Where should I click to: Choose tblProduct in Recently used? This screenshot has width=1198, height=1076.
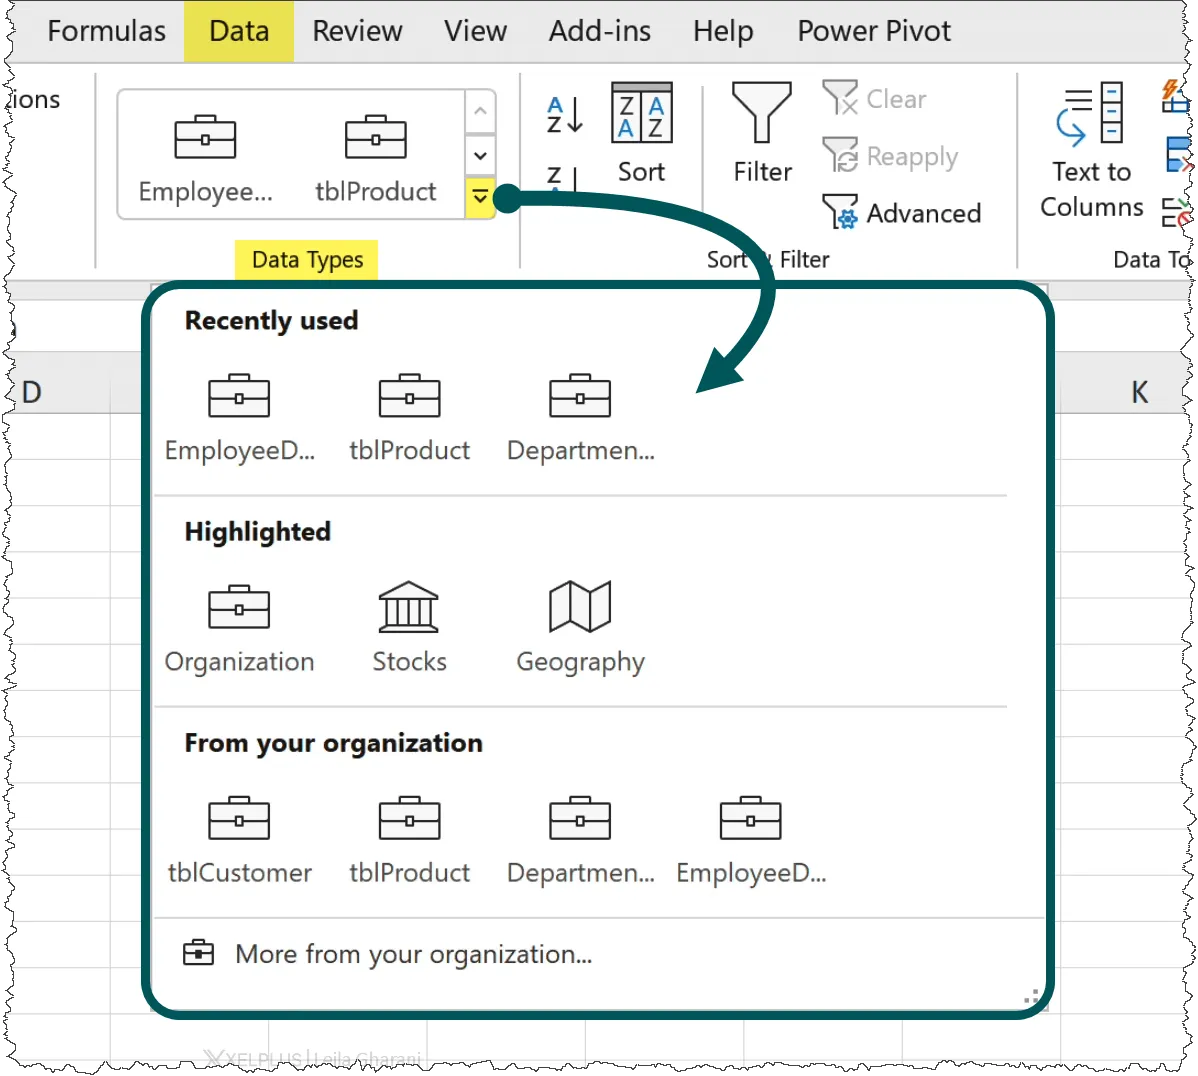point(409,397)
